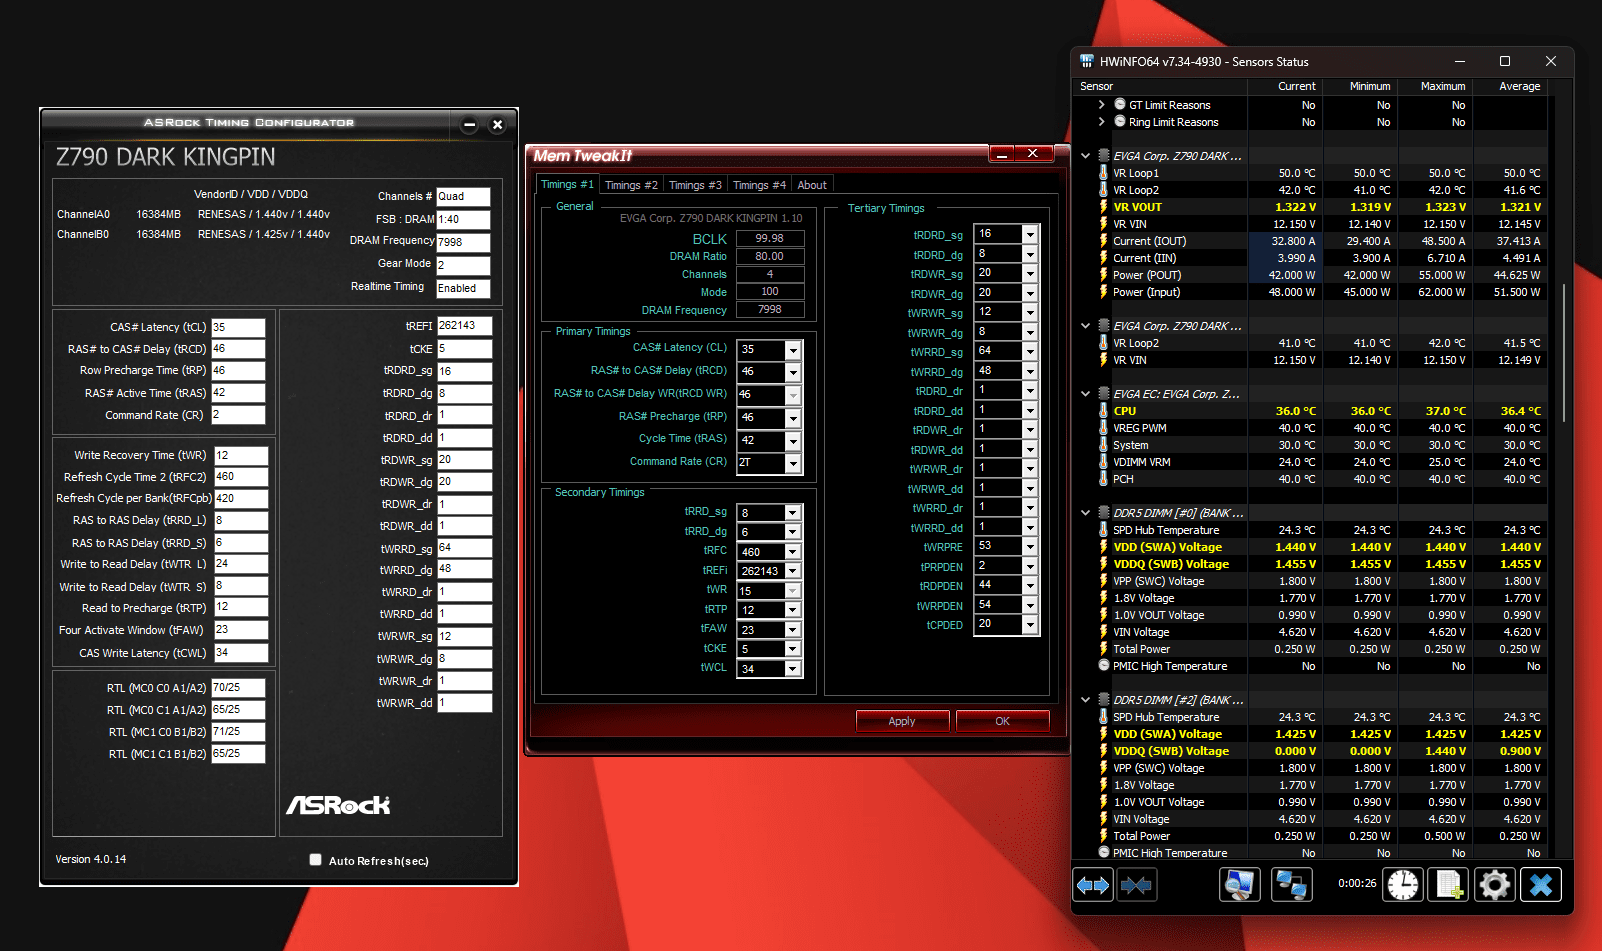
Task: Click the thermometer icon beside System sensor
Action: pos(1104,445)
